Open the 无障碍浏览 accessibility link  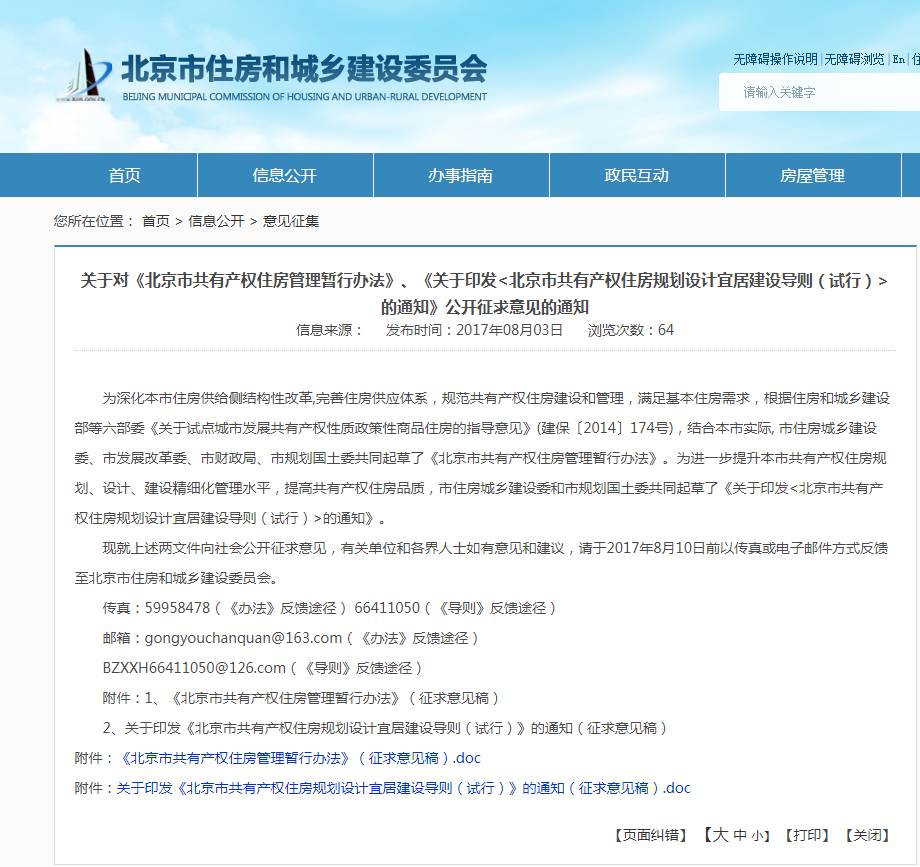[854, 59]
